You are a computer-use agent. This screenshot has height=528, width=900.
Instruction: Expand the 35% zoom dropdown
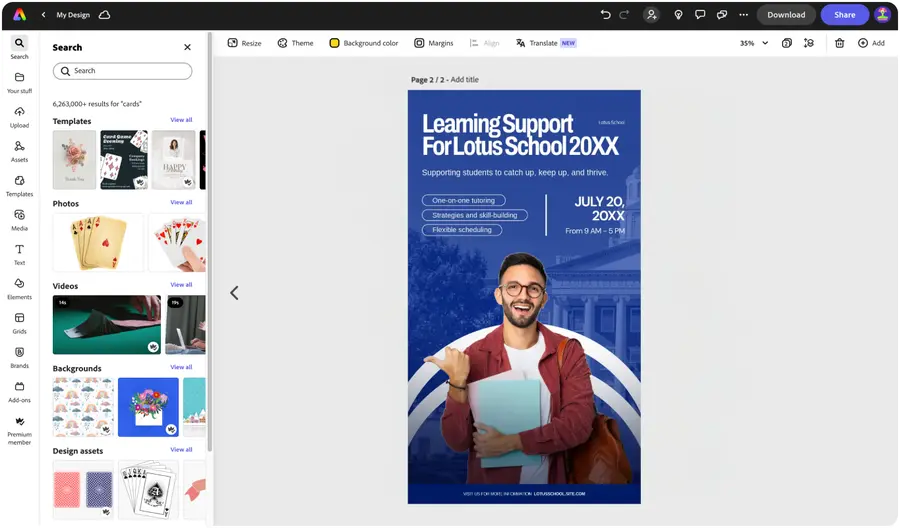click(754, 43)
